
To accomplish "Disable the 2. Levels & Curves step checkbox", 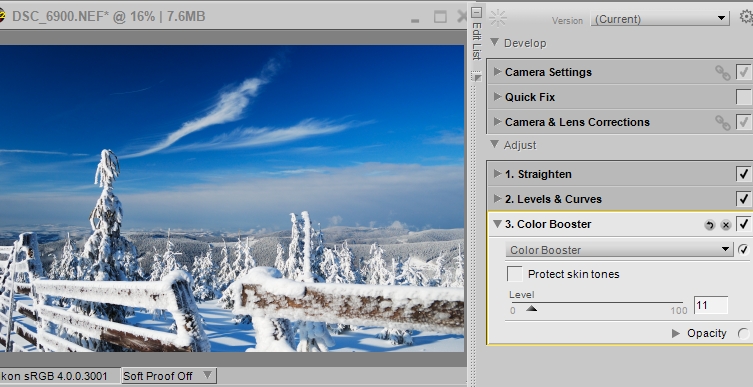I will [744, 199].
